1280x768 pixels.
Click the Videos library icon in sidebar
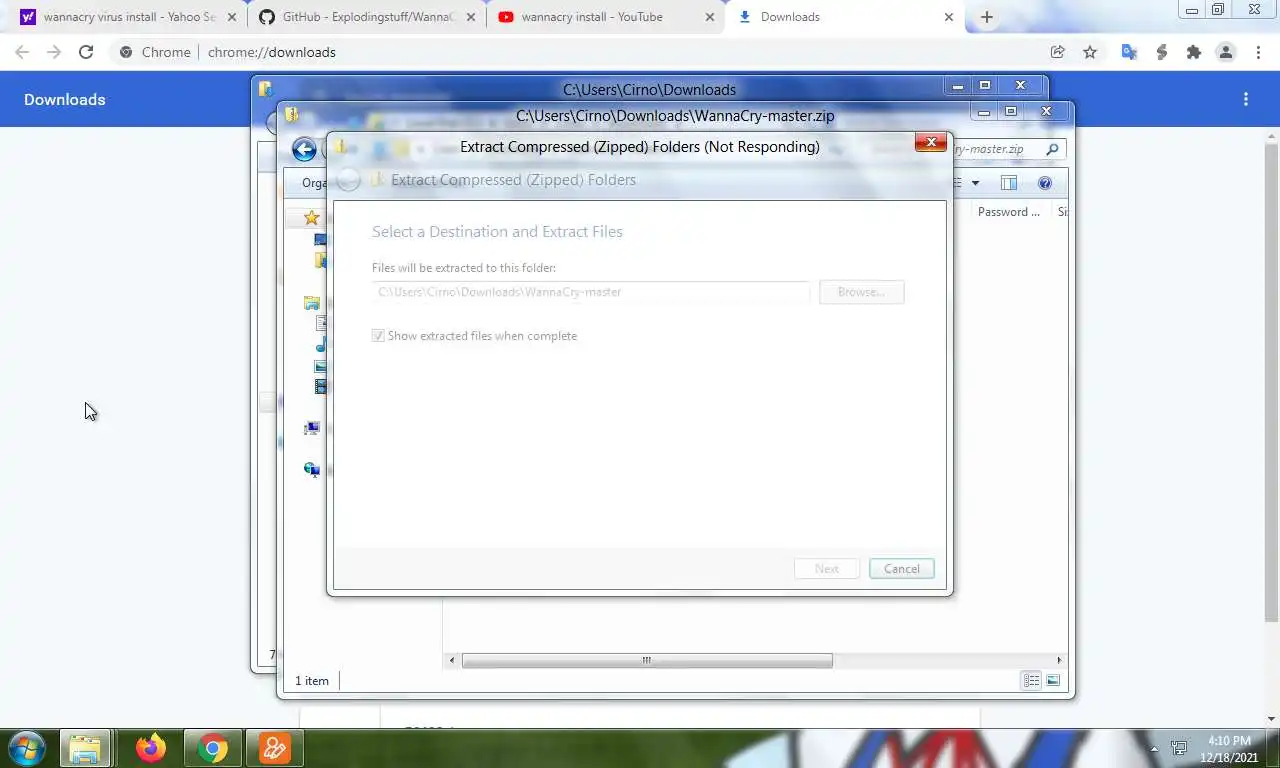click(321, 387)
